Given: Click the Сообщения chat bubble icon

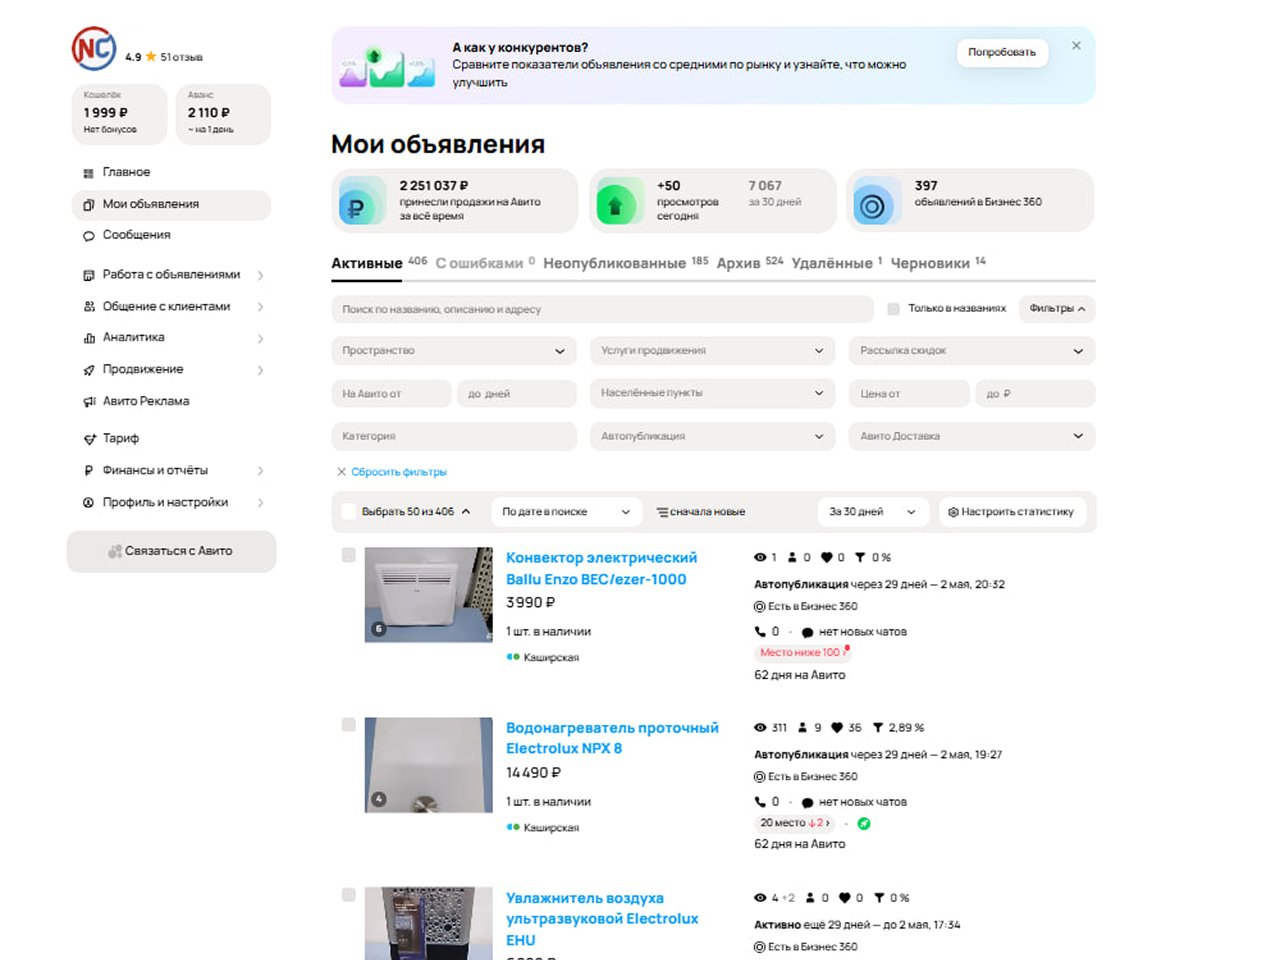Looking at the screenshot, I should tap(88, 236).
